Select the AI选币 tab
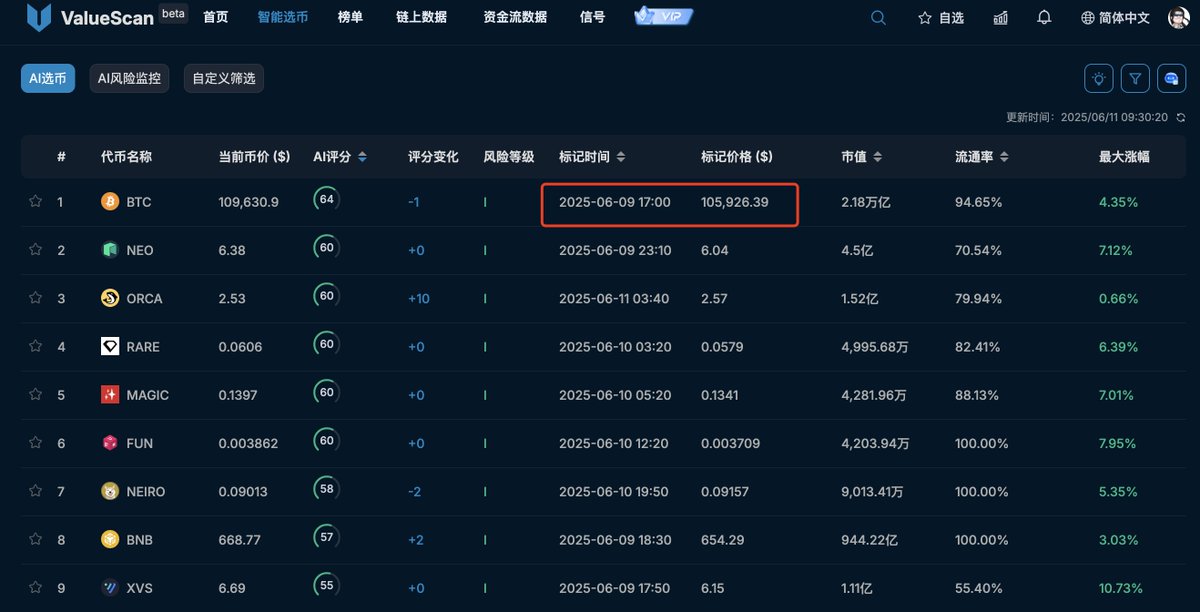 (x=48, y=79)
